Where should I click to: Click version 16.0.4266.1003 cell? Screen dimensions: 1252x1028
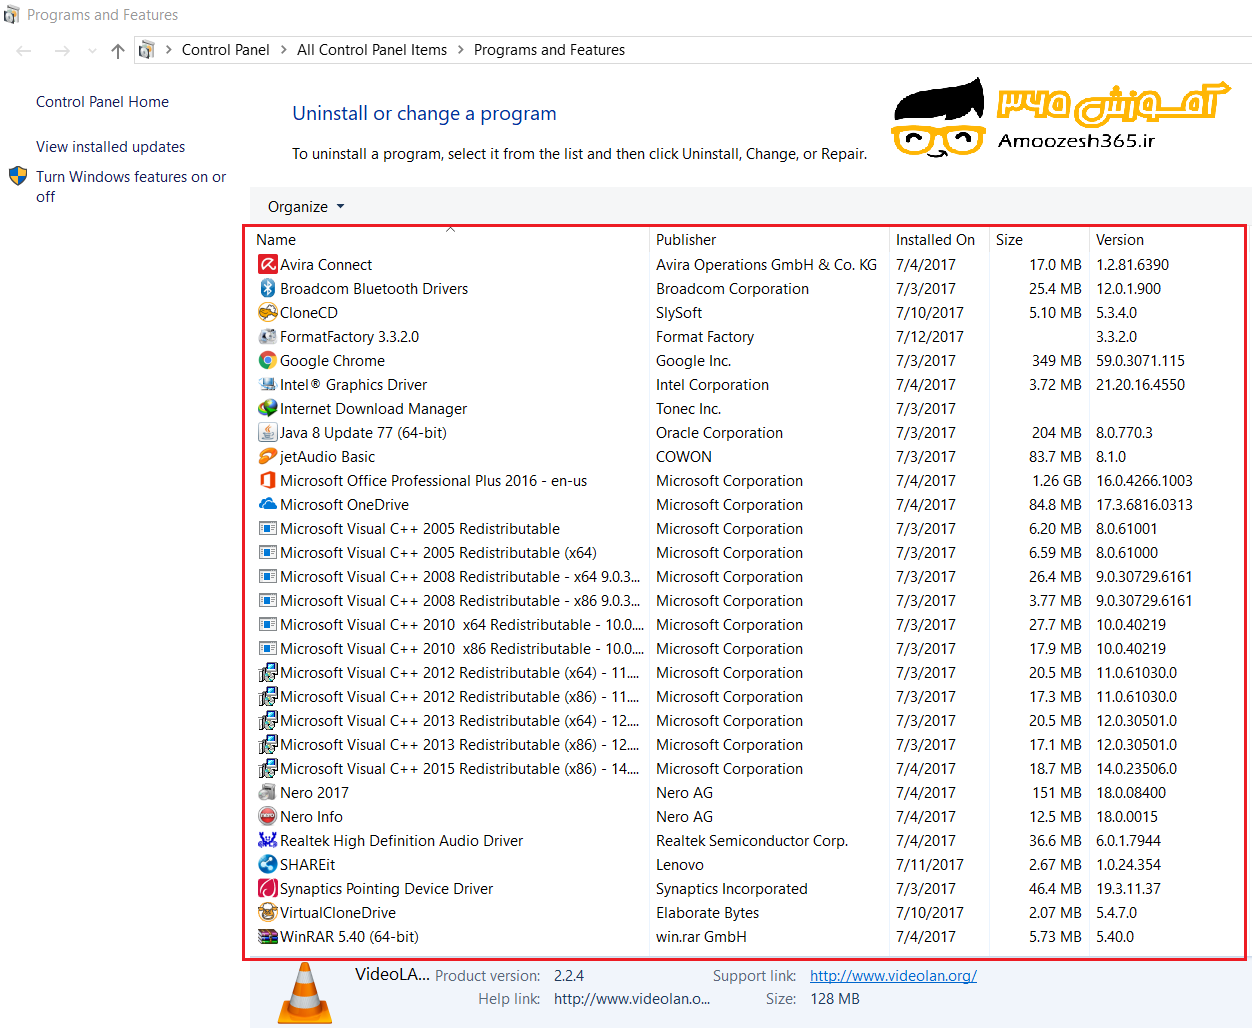point(1144,480)
